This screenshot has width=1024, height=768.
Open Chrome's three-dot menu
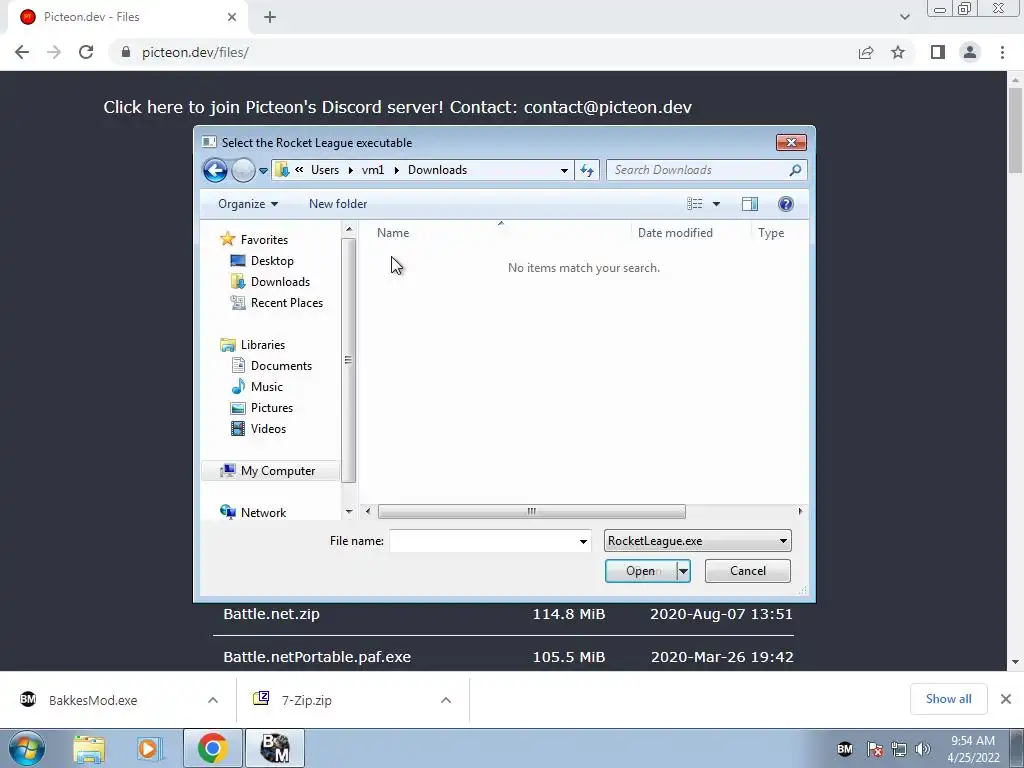(x=1002, y=52)
